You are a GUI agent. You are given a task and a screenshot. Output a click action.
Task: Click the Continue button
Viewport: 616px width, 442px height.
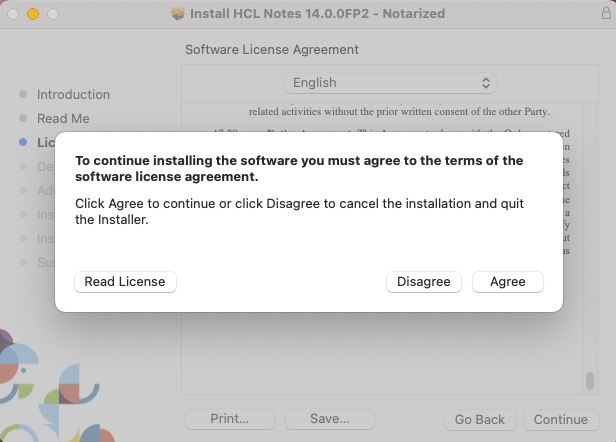click(x=560, y=420)
